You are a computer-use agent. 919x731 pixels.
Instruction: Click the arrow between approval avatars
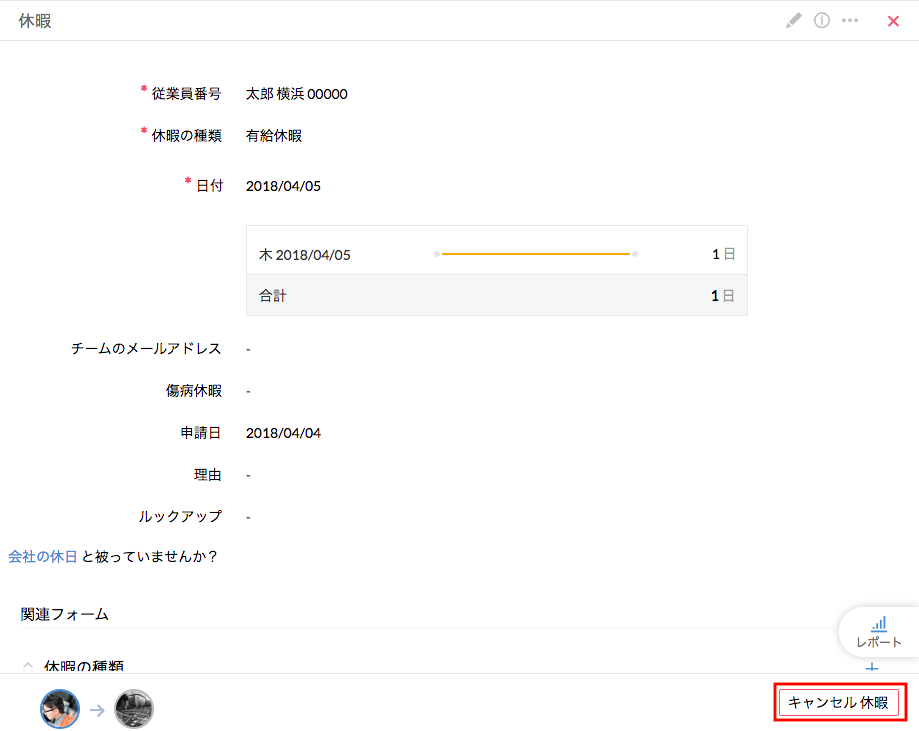pyautogui.click(x=97, y=710)
